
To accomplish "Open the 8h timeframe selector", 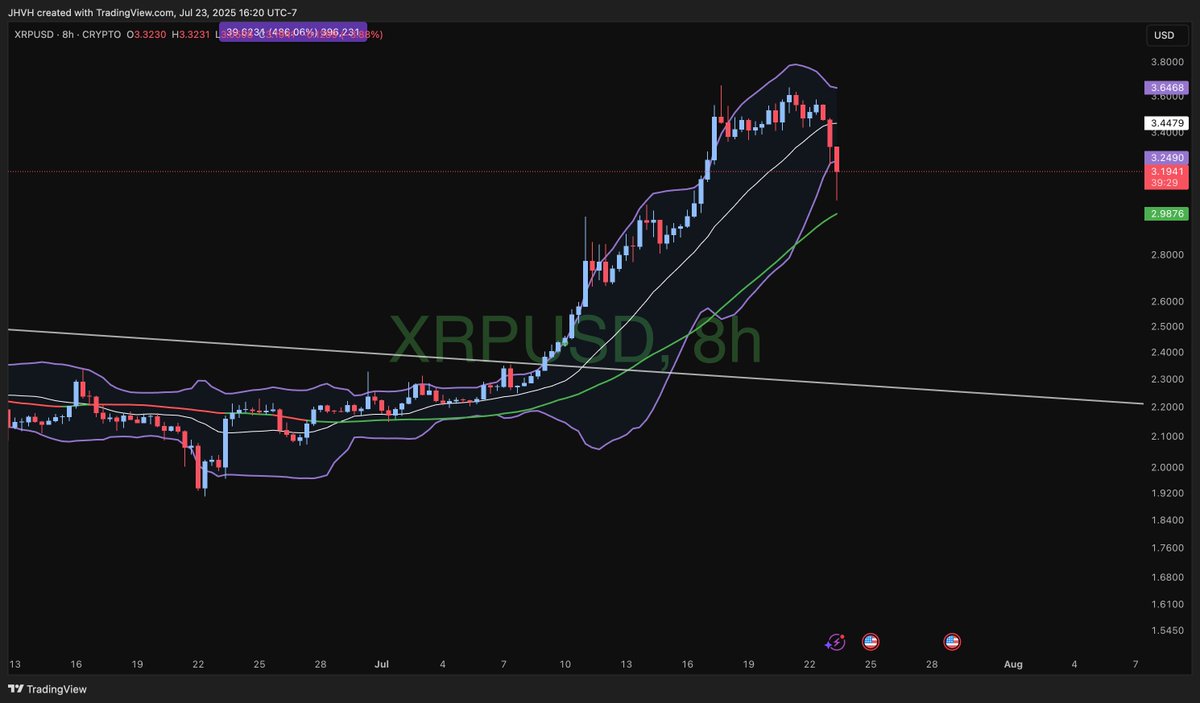I will click(68, 33).
